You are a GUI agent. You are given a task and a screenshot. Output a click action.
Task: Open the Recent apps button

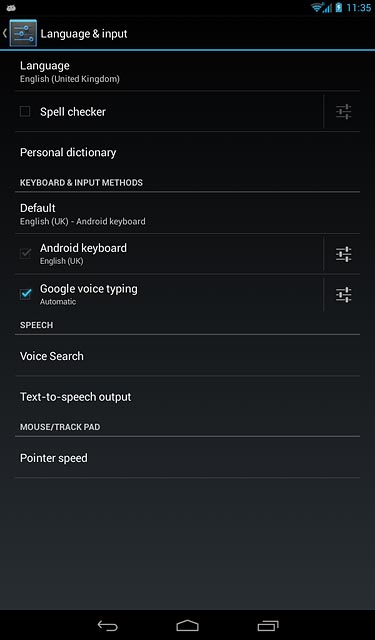[268, 625]
